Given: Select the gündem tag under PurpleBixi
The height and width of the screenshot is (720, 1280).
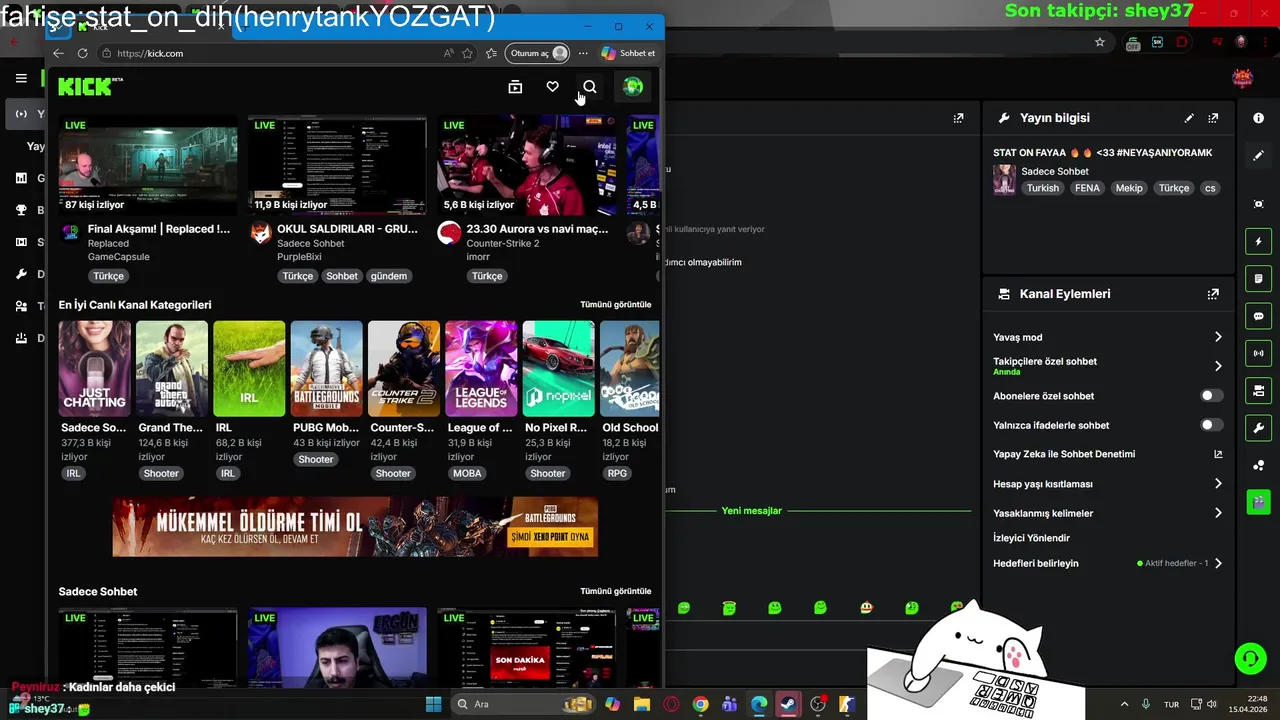Looking at the screenshot, I should pos(389,276).
